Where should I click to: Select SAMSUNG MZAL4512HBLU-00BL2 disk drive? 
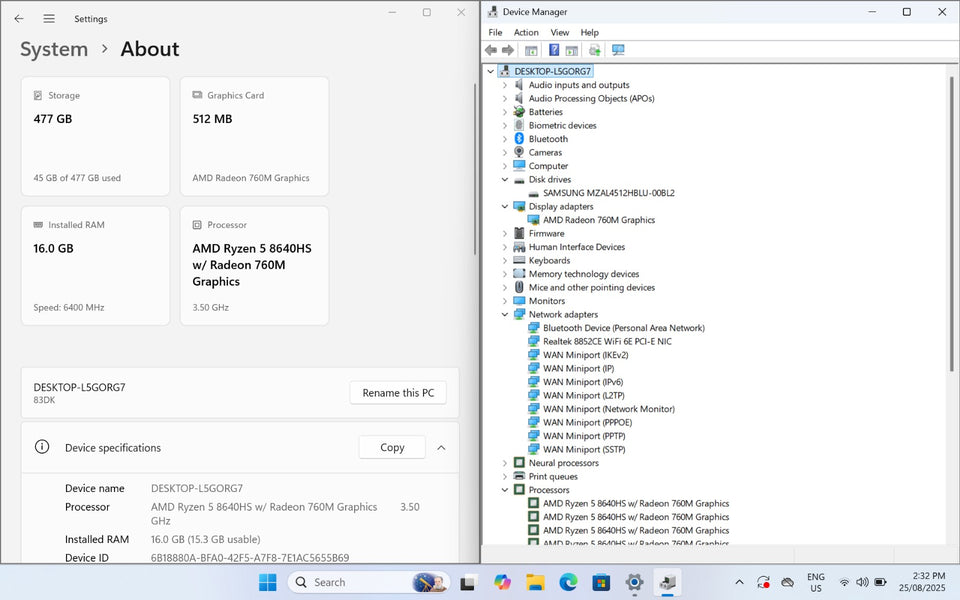click(x=609, y=193)
